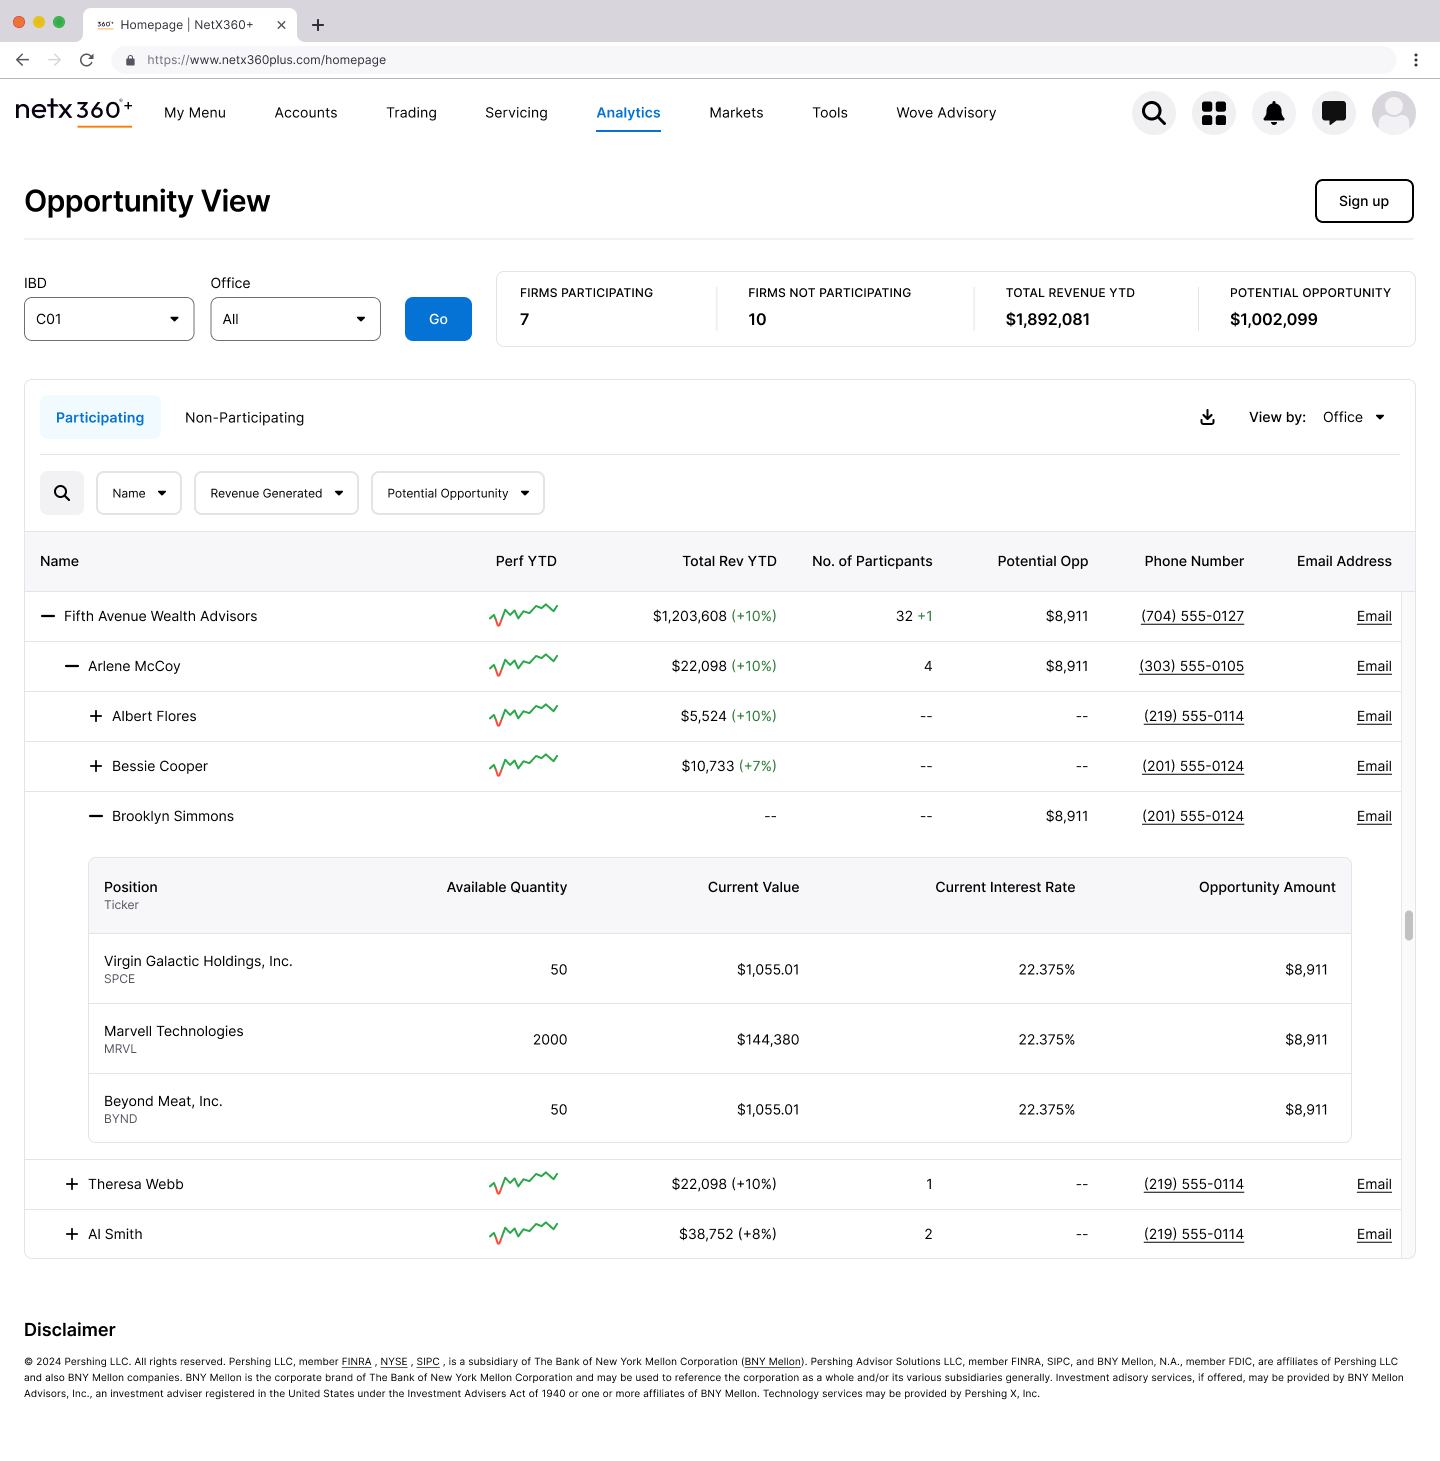The height and width of the screenshot is (1461, 1440).
Task: Open the notifications bell
Action: tap(1273, 113)
